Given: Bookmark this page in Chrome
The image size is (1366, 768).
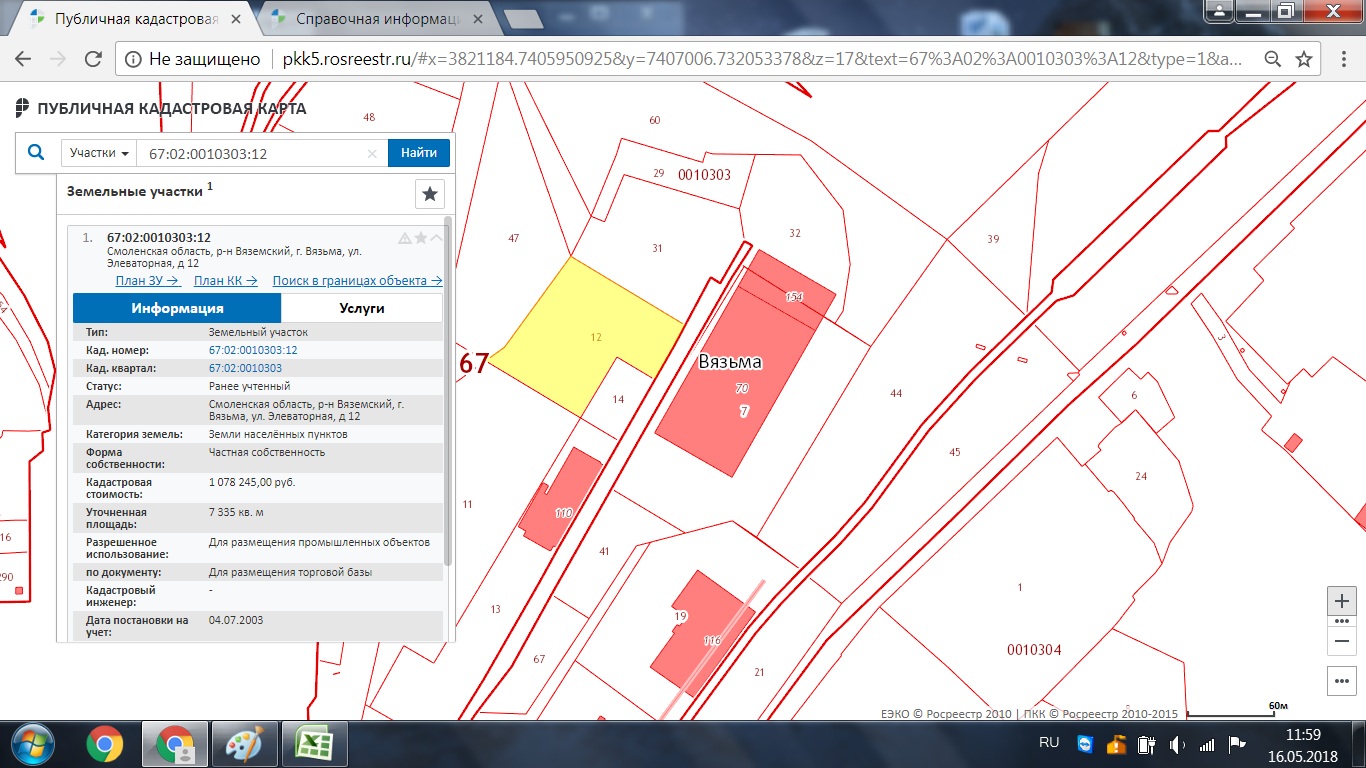Looking at the screenshot, I should coord(1303,59).
